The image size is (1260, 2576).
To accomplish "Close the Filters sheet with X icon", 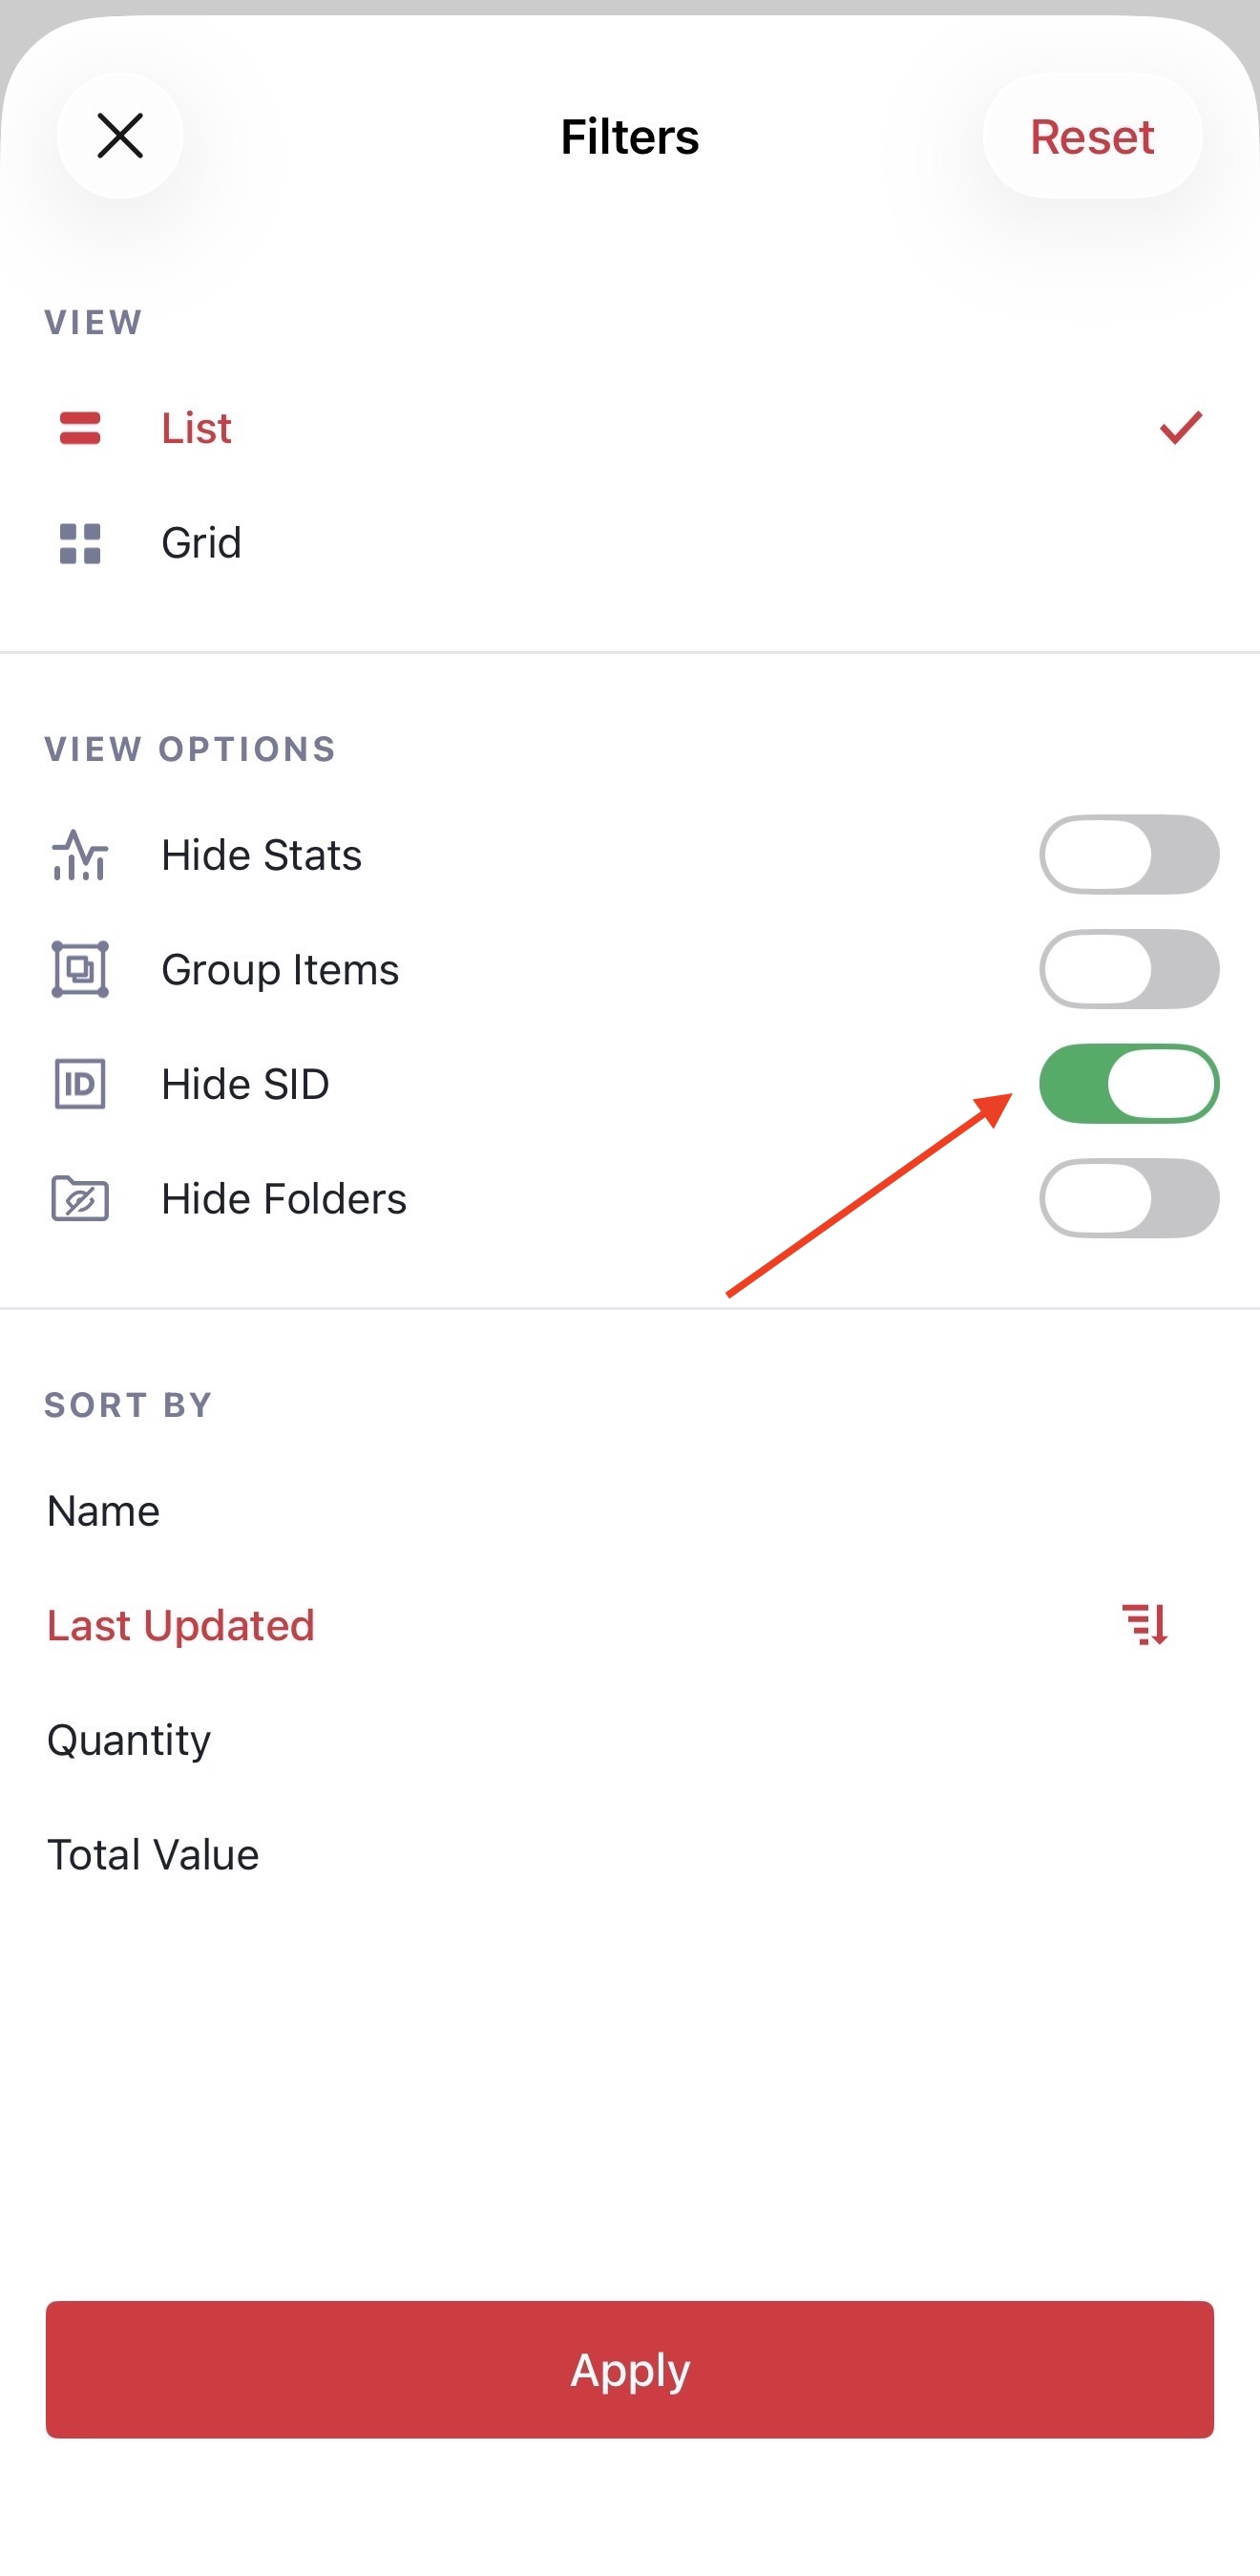I will (x=120, y=136).
